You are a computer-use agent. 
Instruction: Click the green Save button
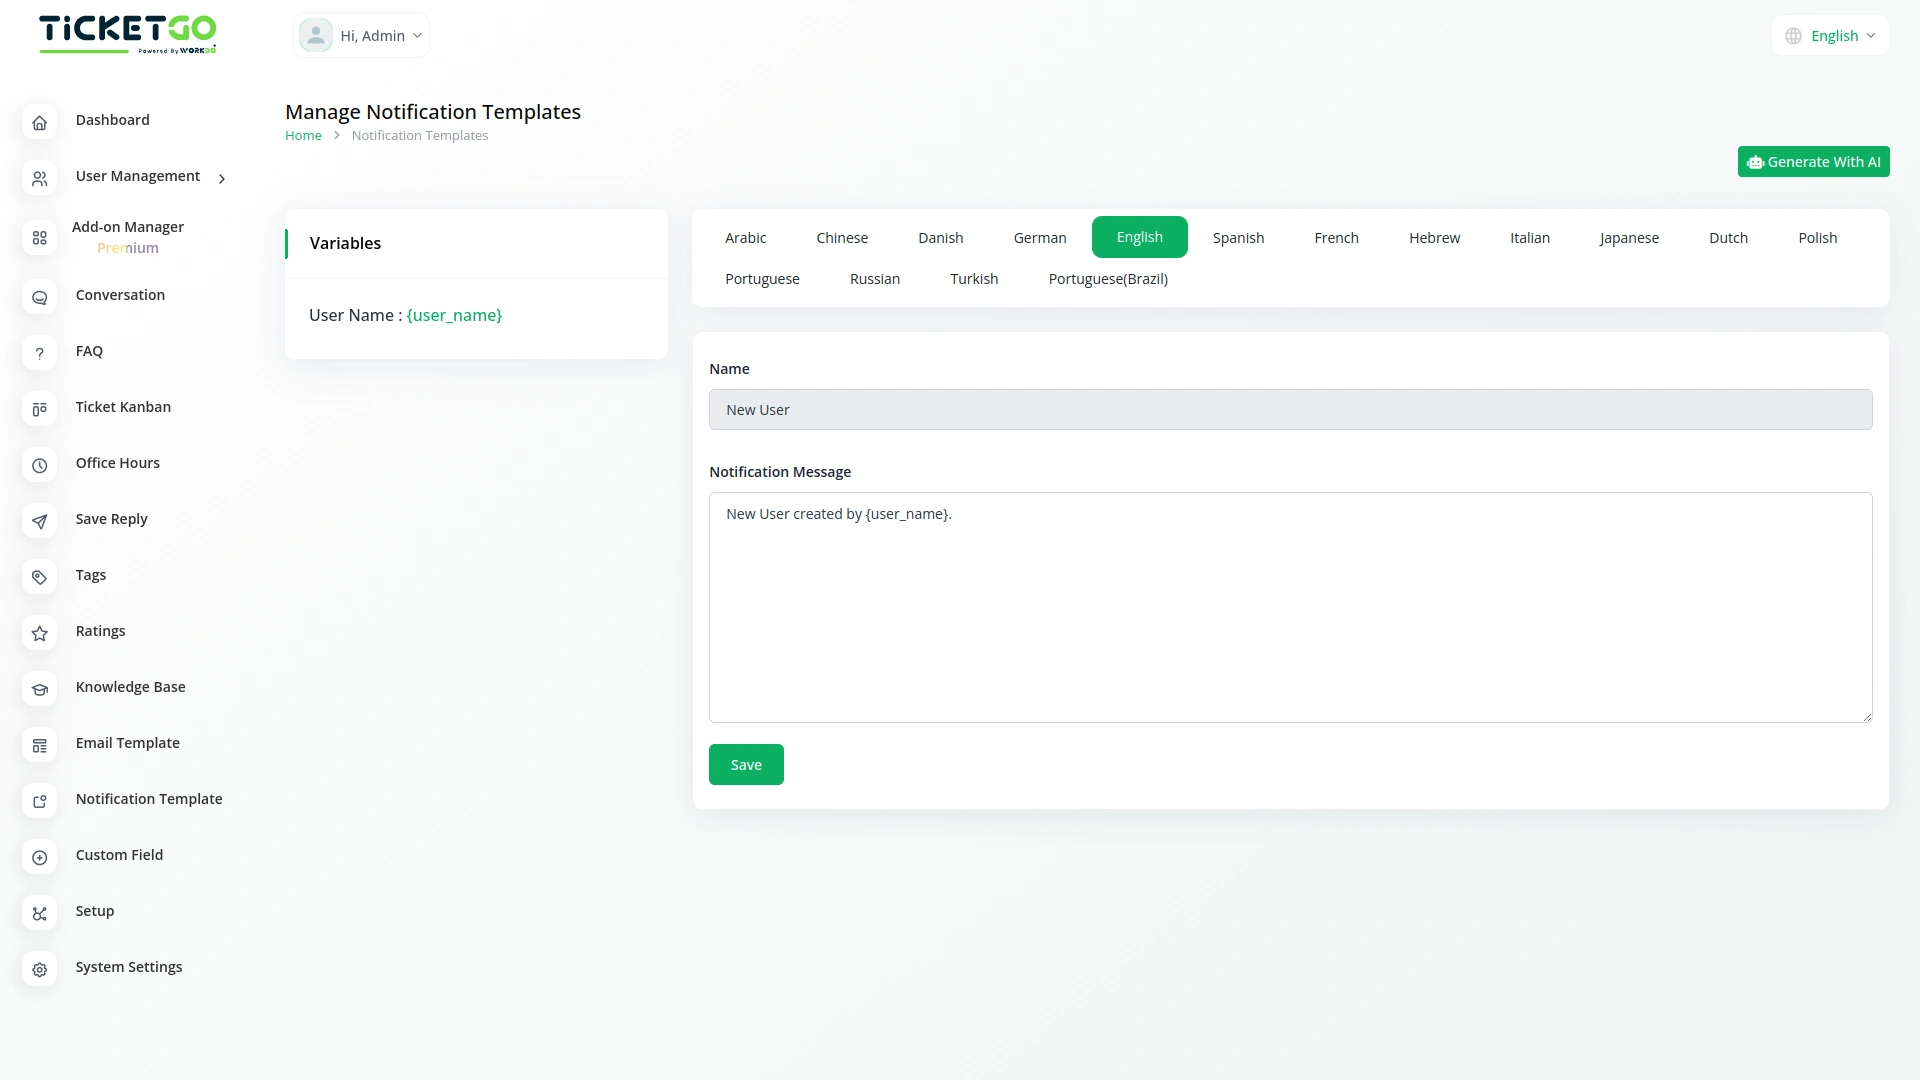point(746,765)
